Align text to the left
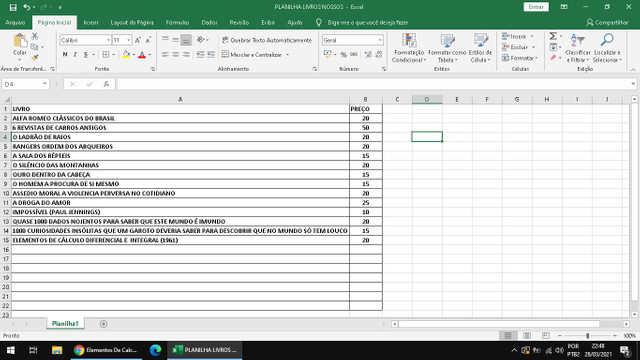 click(x=165, y=54)
